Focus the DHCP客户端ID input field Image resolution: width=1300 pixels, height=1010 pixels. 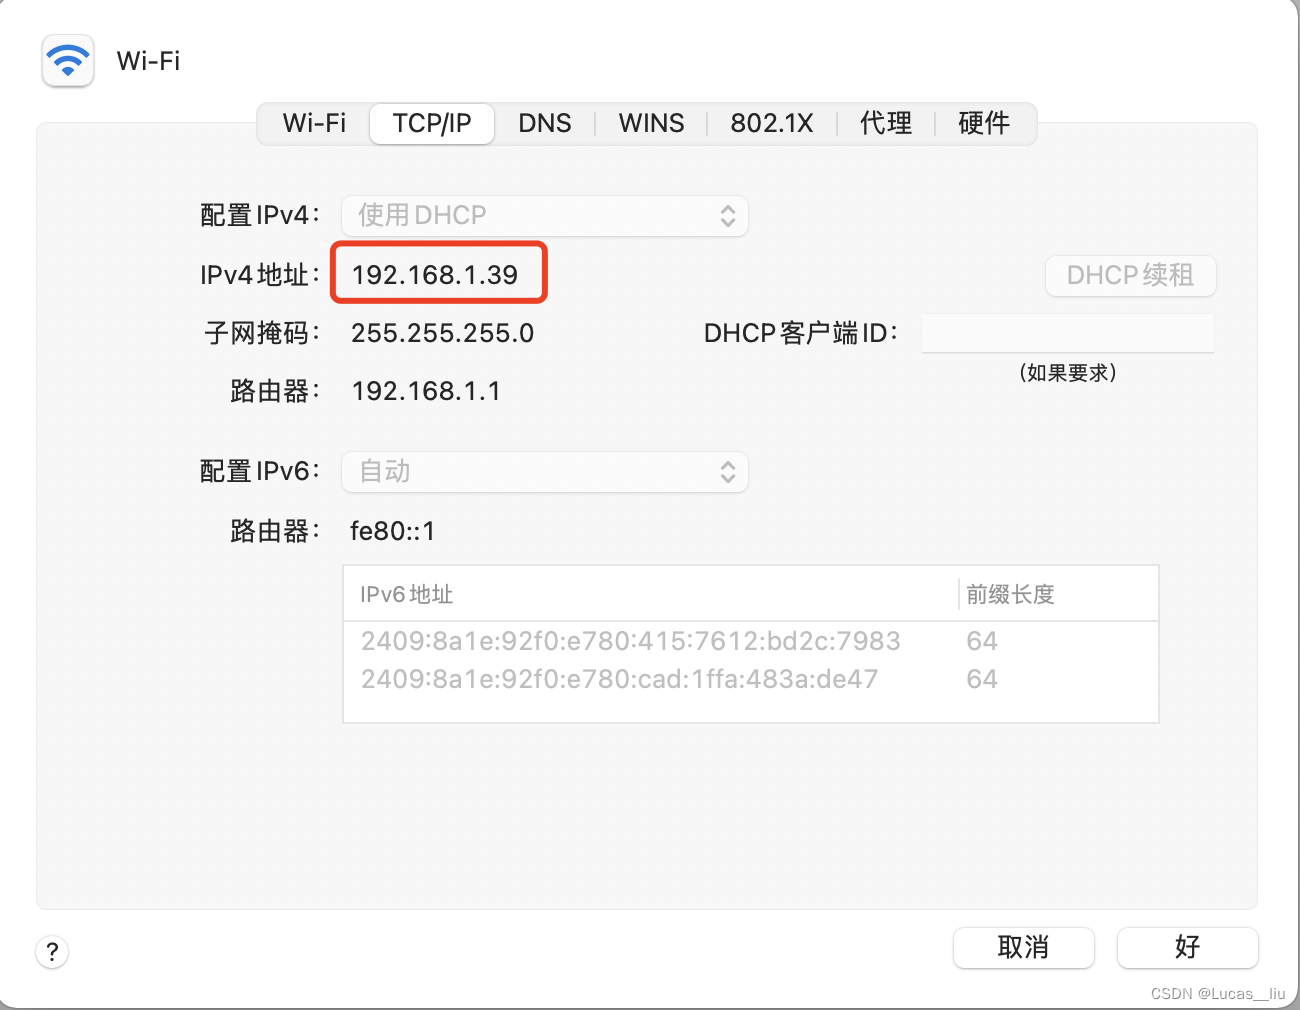(x=1067, y=333)
